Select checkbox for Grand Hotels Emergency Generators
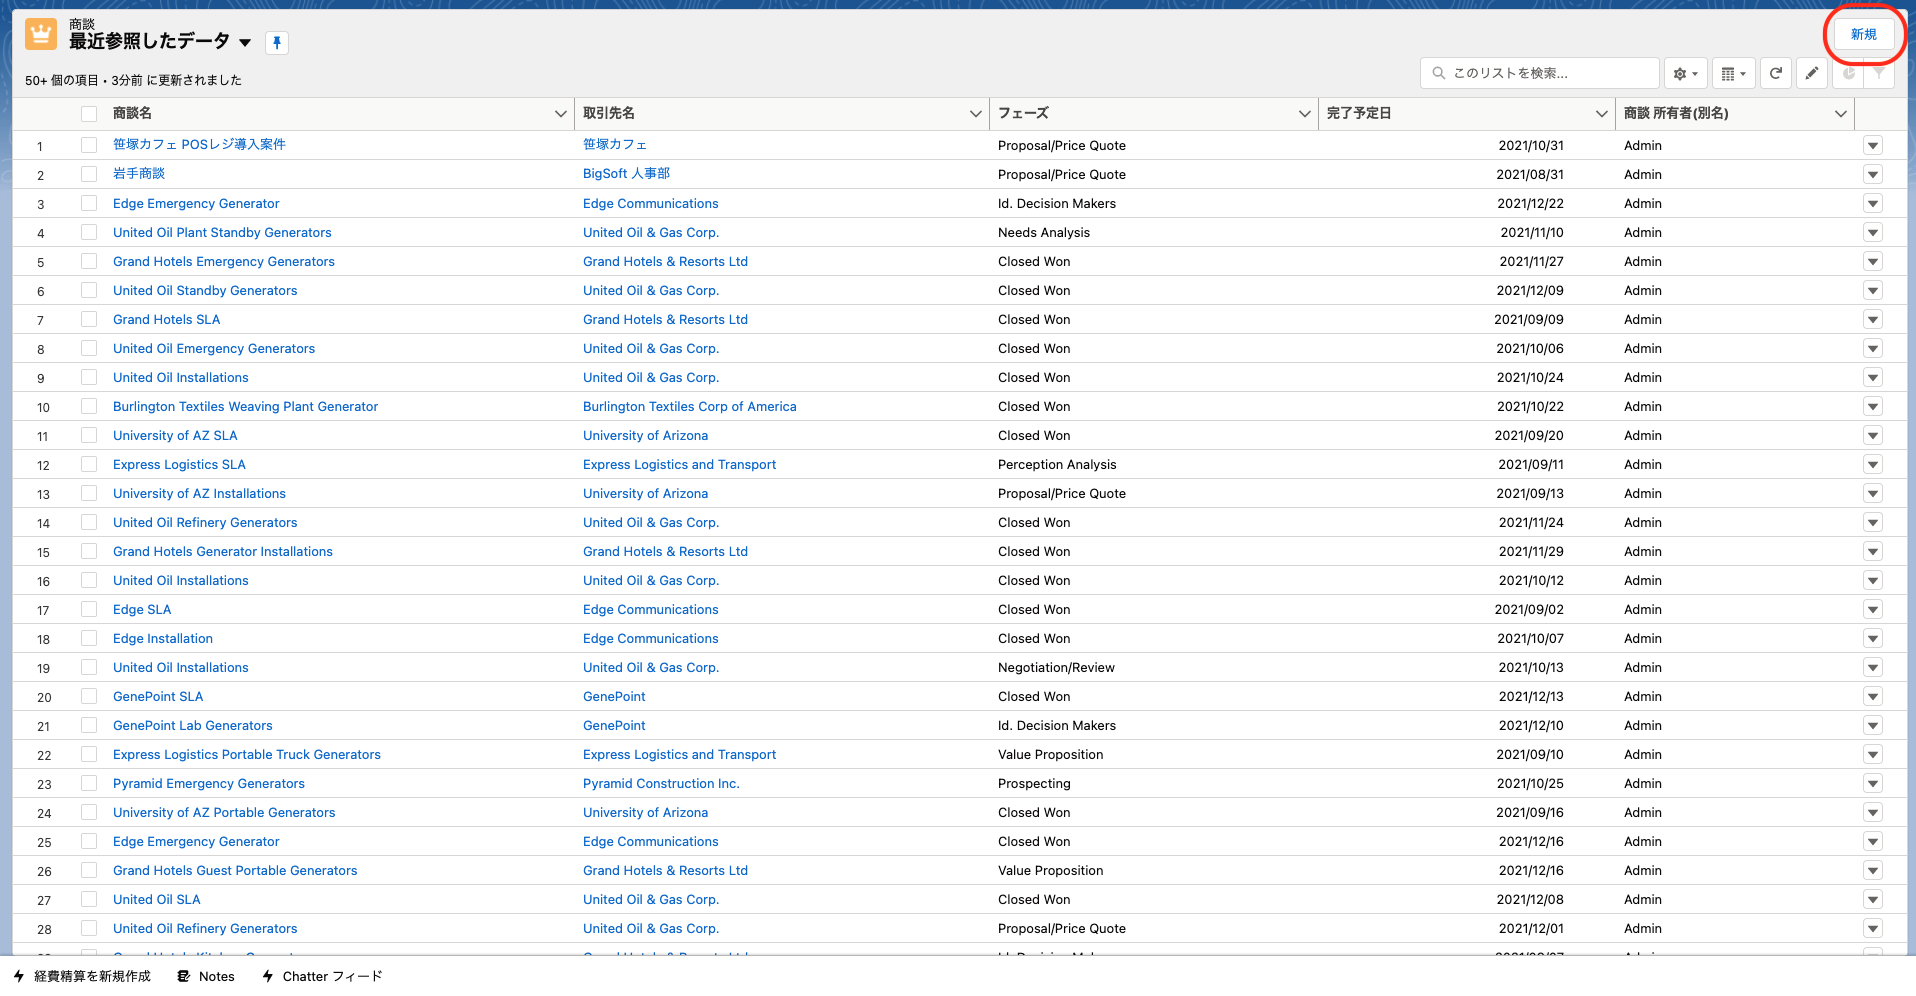This screenshot has width=1916, height=996. coord(89,261)
